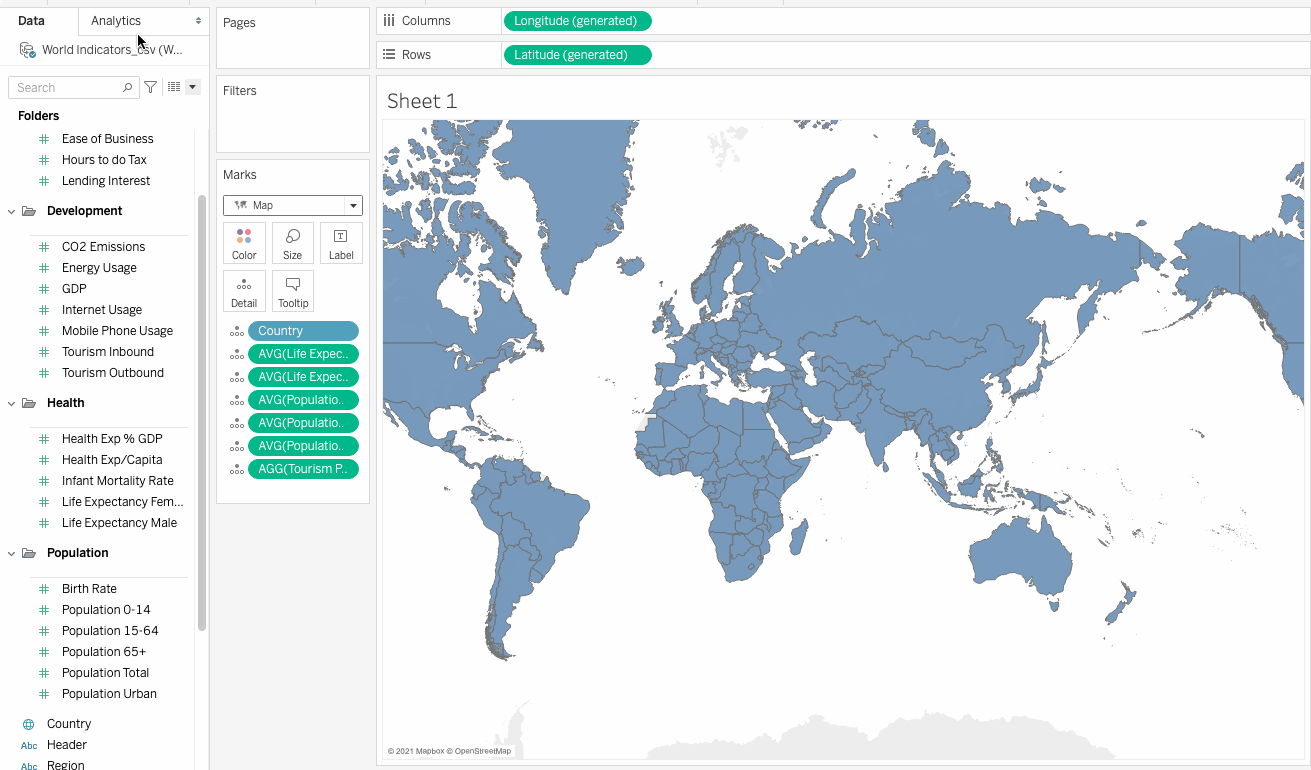Select the Detail button on the Marks card
This screenshot has height=770, width=1311.
244,290
